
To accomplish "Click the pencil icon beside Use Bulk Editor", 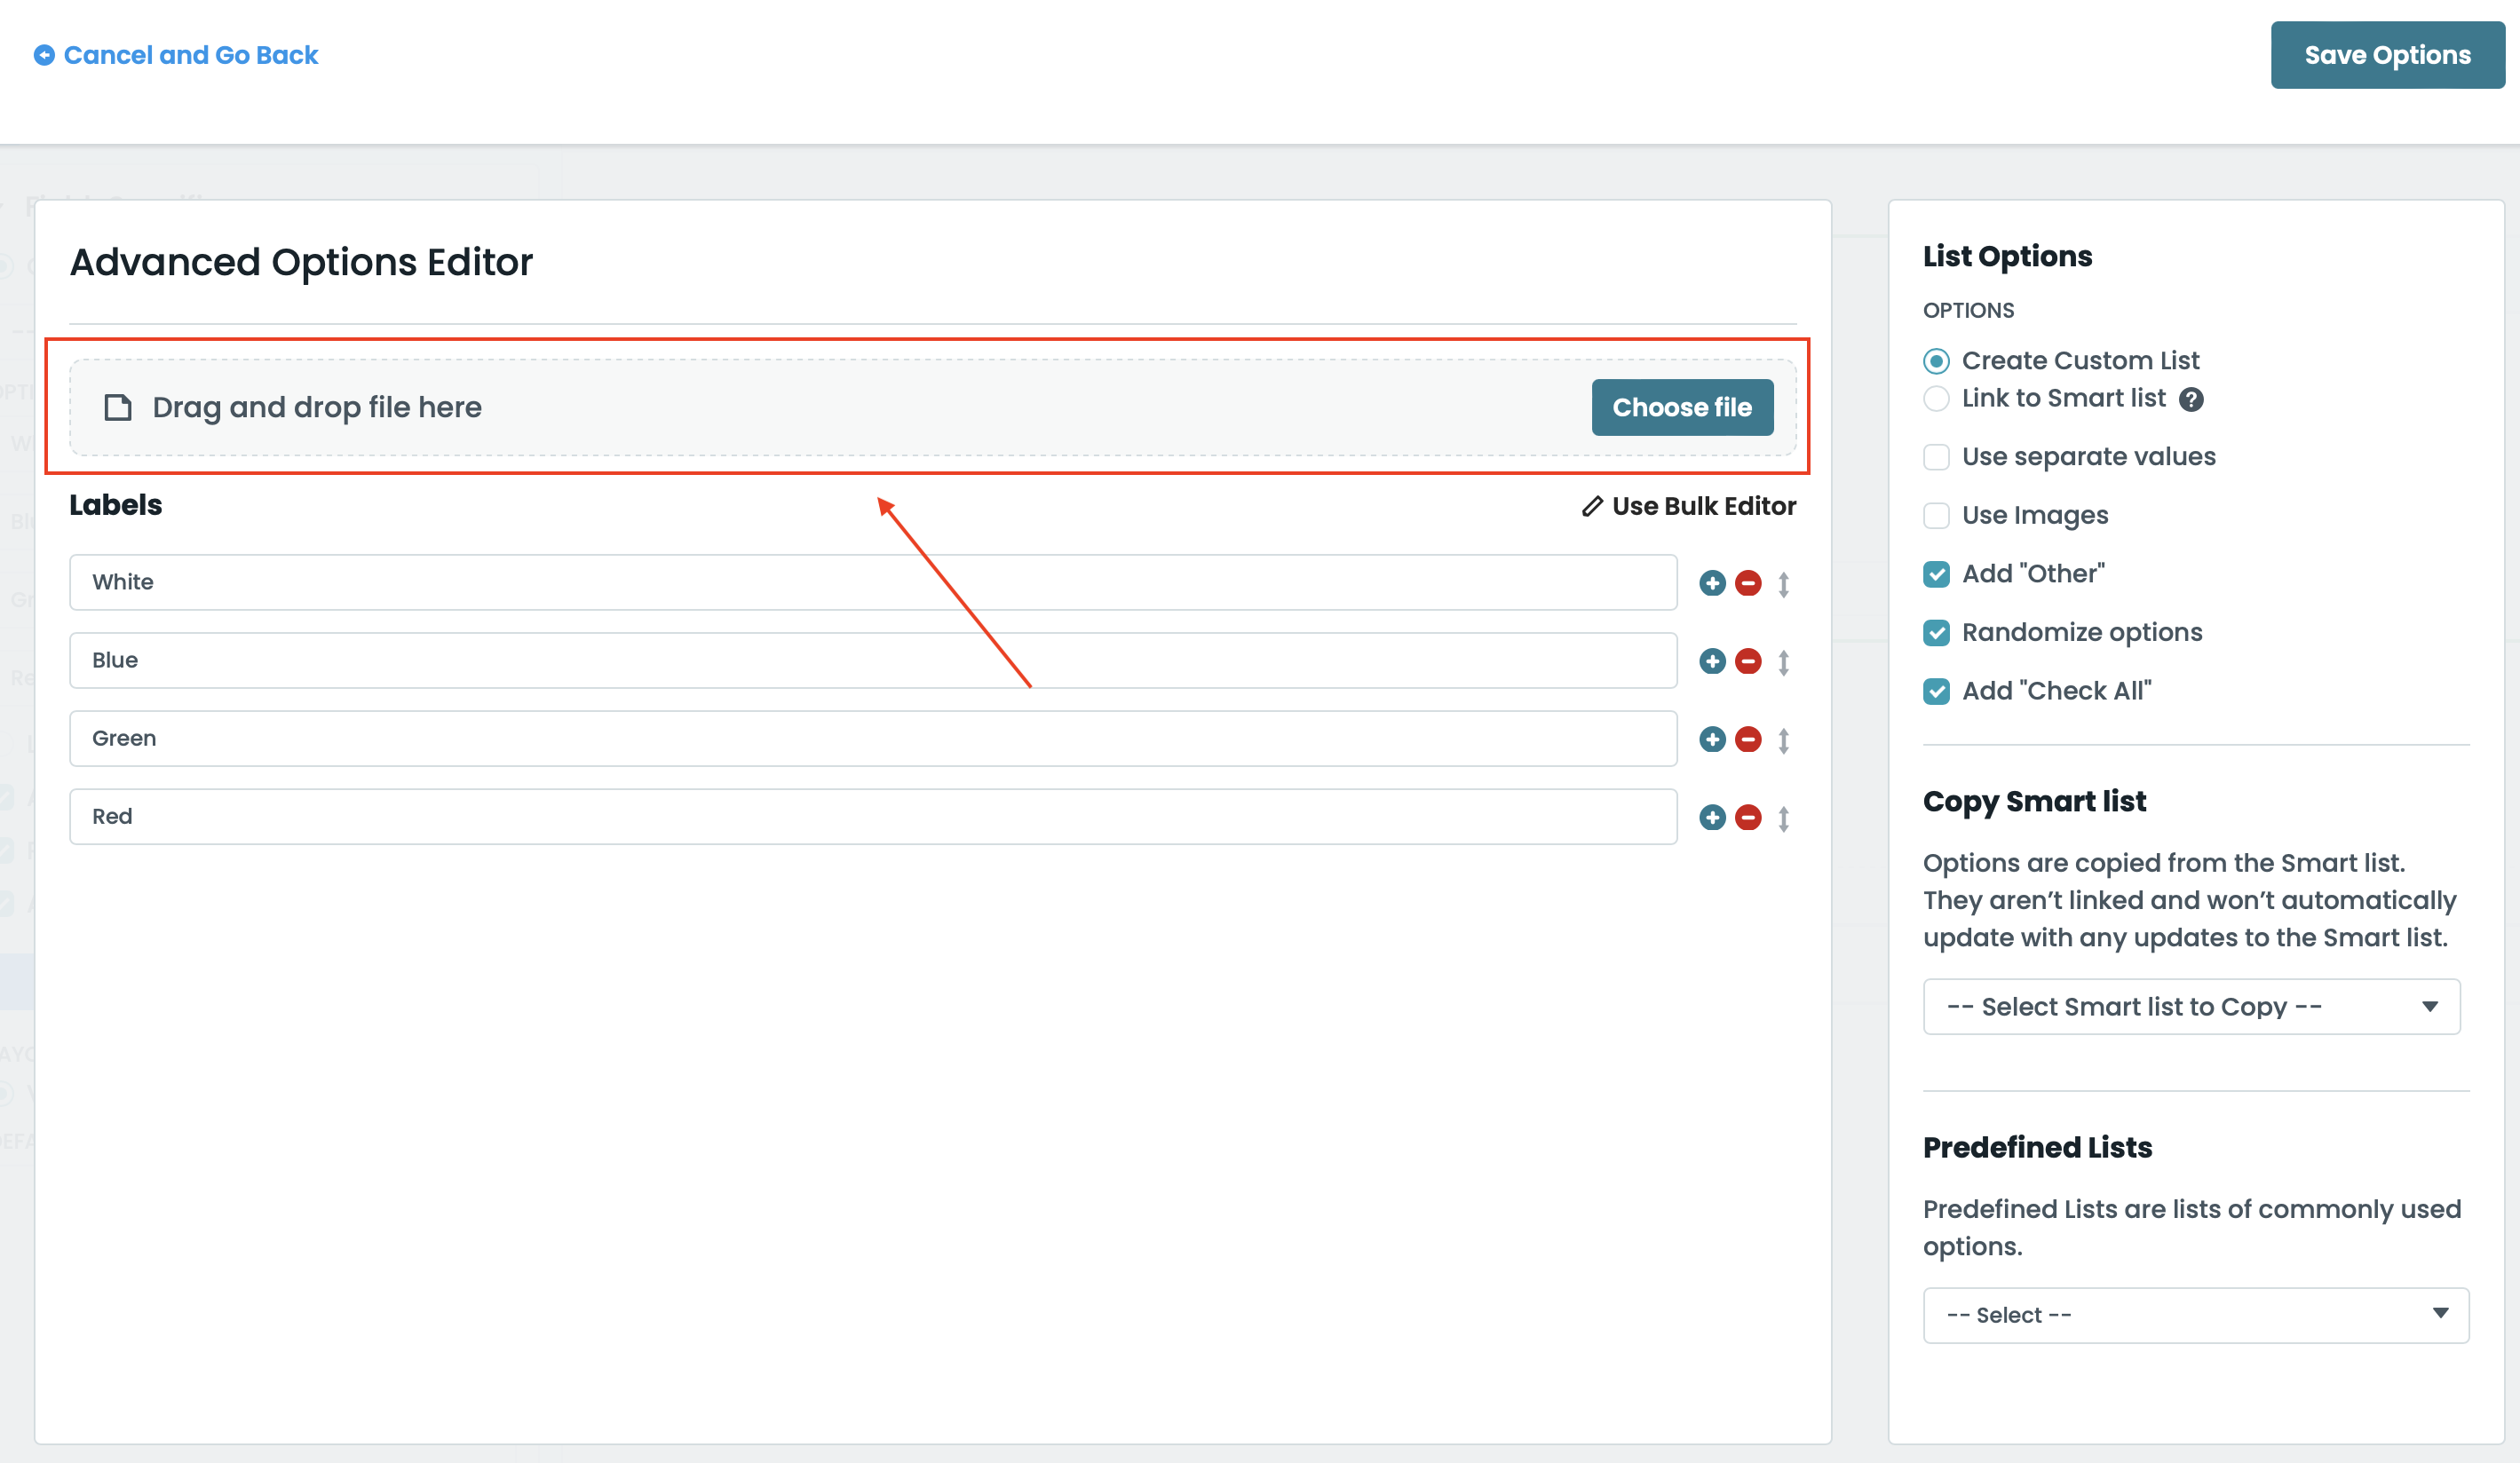I will point(1591,506).
